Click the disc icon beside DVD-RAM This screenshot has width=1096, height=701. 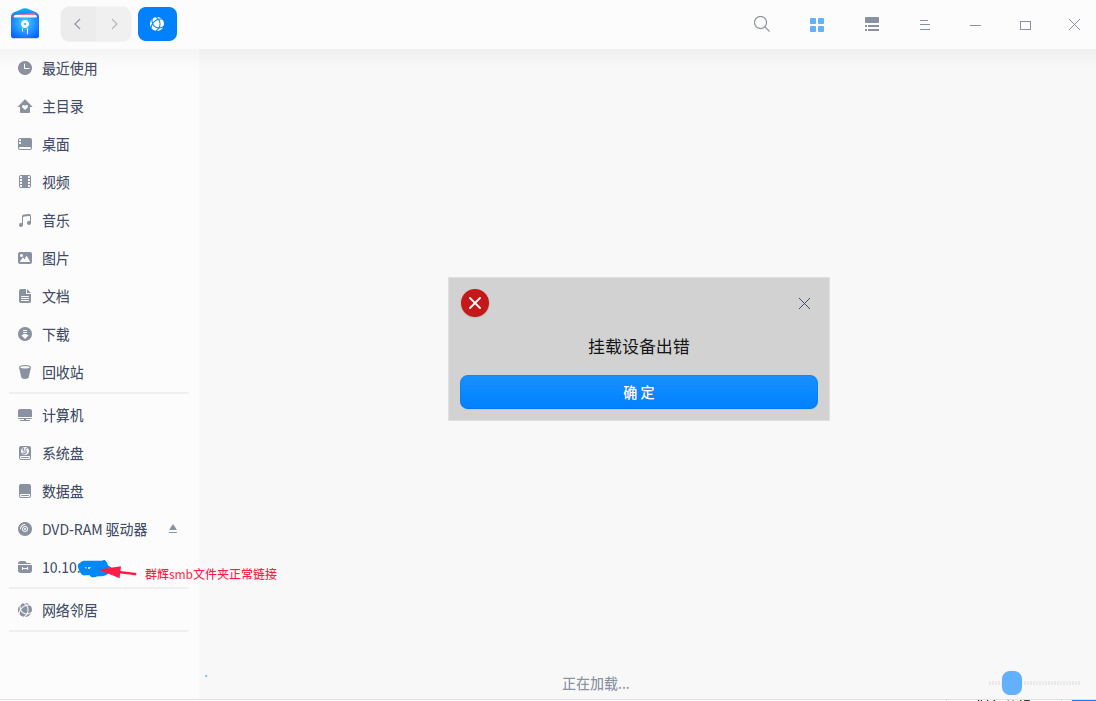point(25,529)
